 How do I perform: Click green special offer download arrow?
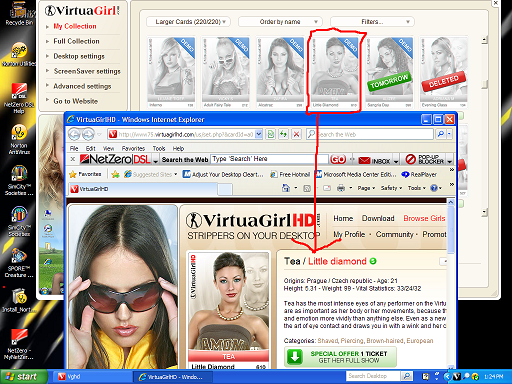[295, 357]
